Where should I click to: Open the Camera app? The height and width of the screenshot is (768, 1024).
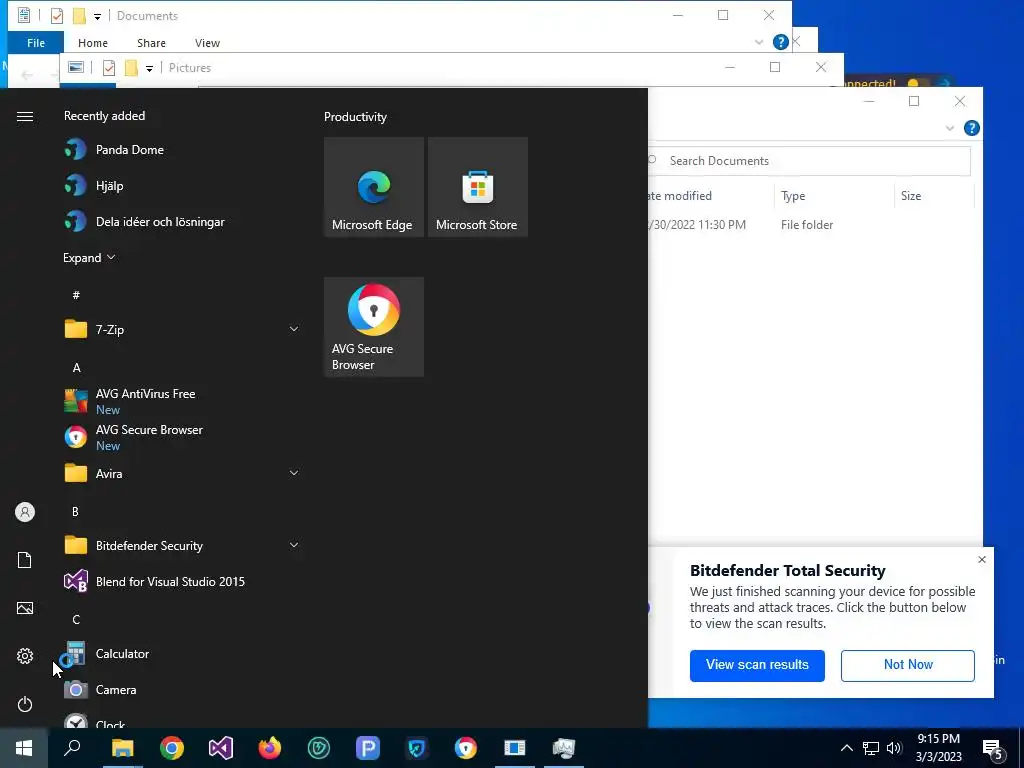coord(183,690)
